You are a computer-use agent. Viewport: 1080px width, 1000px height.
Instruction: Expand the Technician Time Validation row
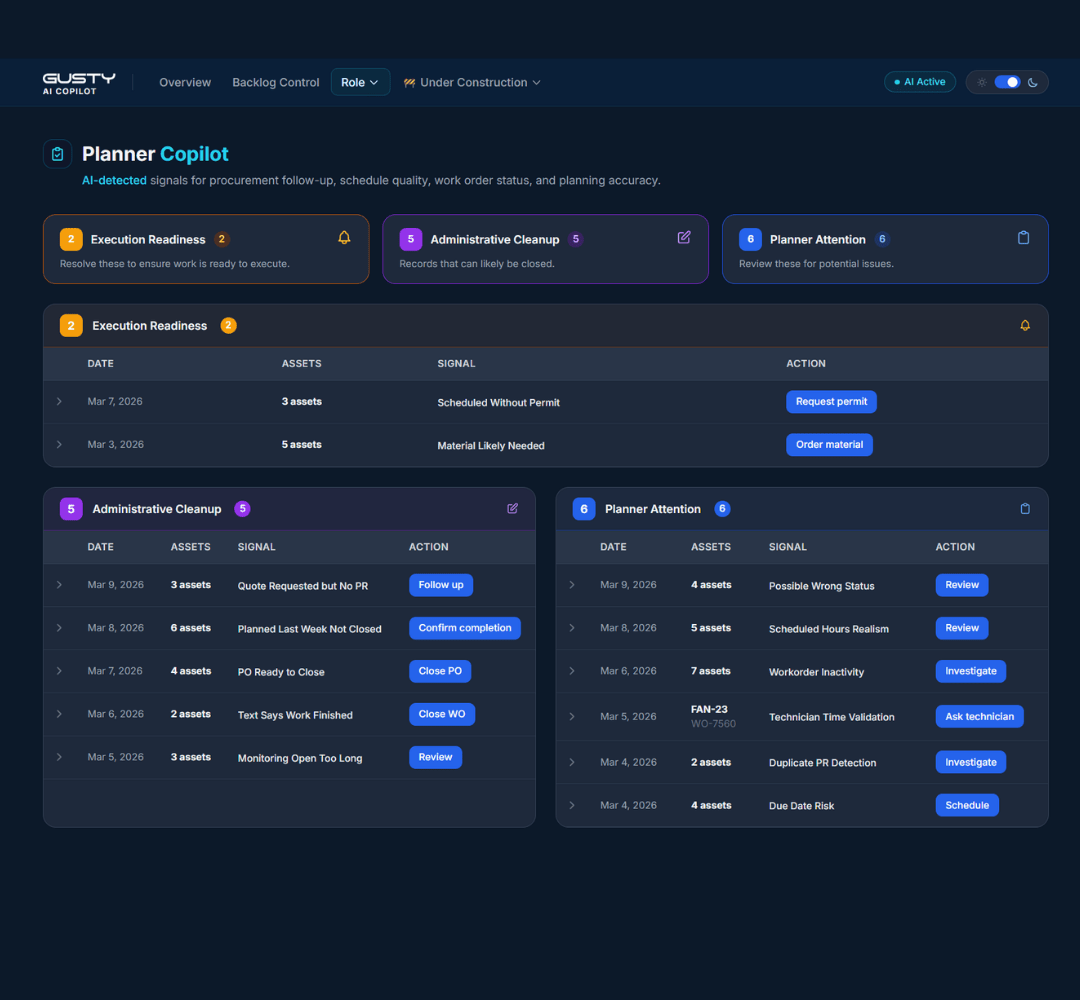pyautogui.click(x=571, y=716)
